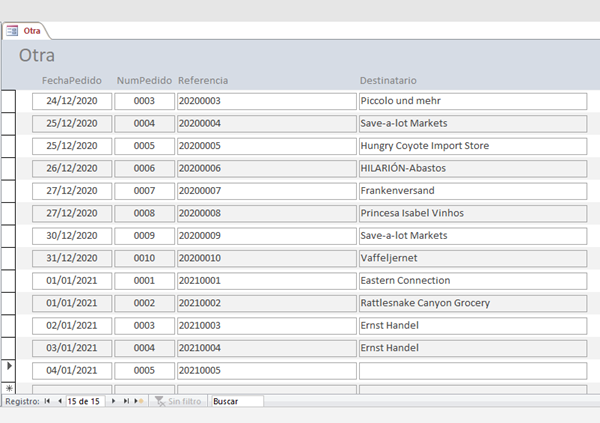
Task: Click NumPedido field 0005 of 04/01/2021 row
Action: click(x=144, y=371)
